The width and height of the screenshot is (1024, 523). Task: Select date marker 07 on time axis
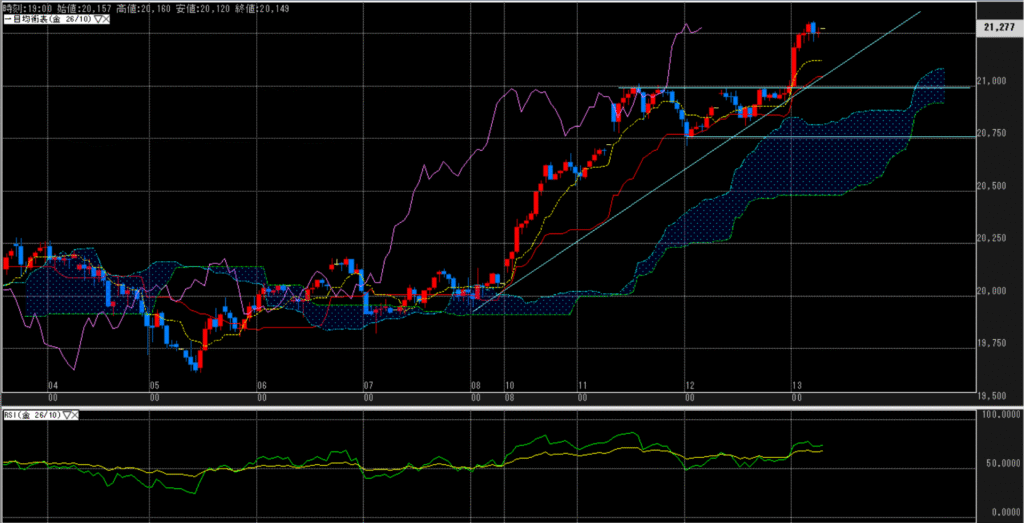(x=368, y=385)
